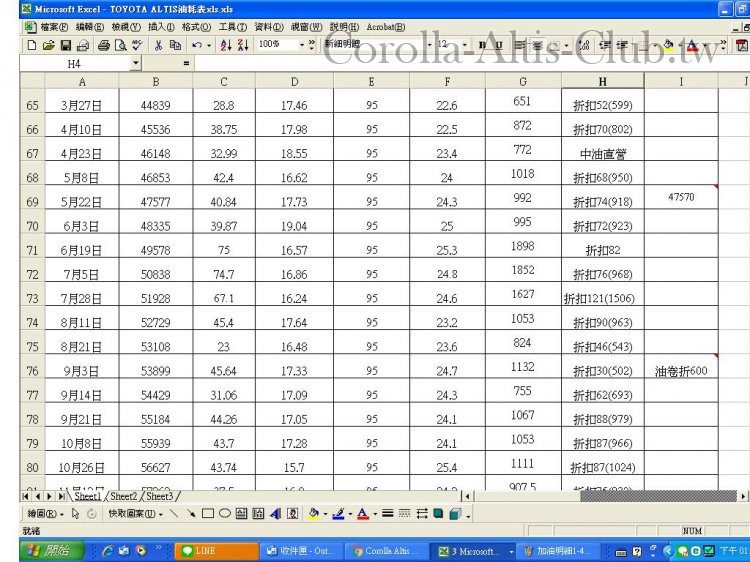This screenshot has width=750, height=562.
Task: Click drawing toolbar fill color bucket
Action: 314,514
